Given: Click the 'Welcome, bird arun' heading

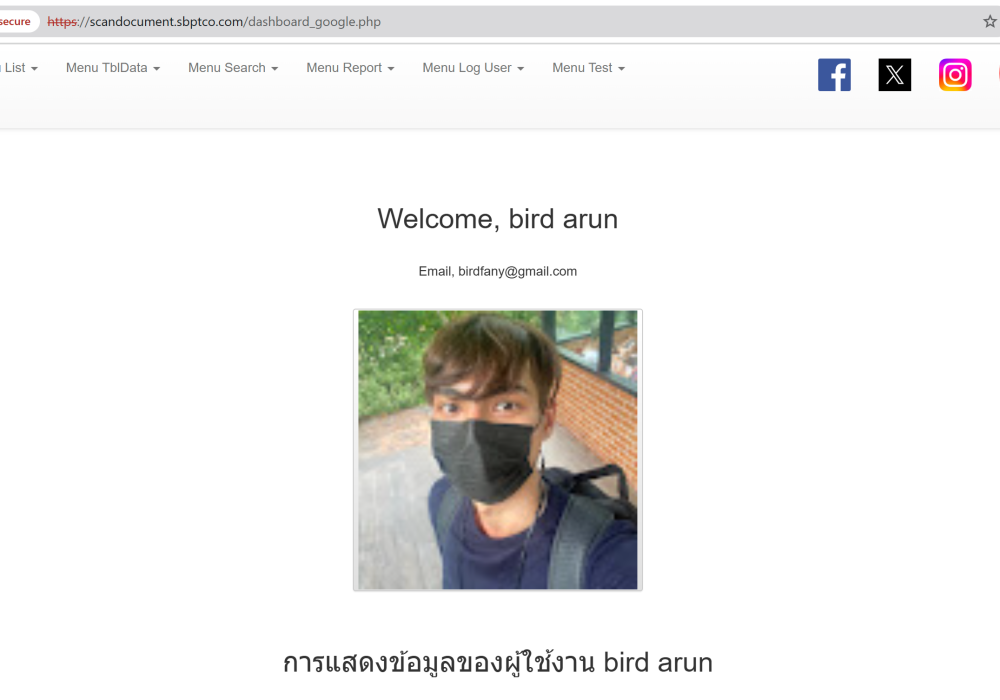Looking at the screenshot, I should [497, 219].
